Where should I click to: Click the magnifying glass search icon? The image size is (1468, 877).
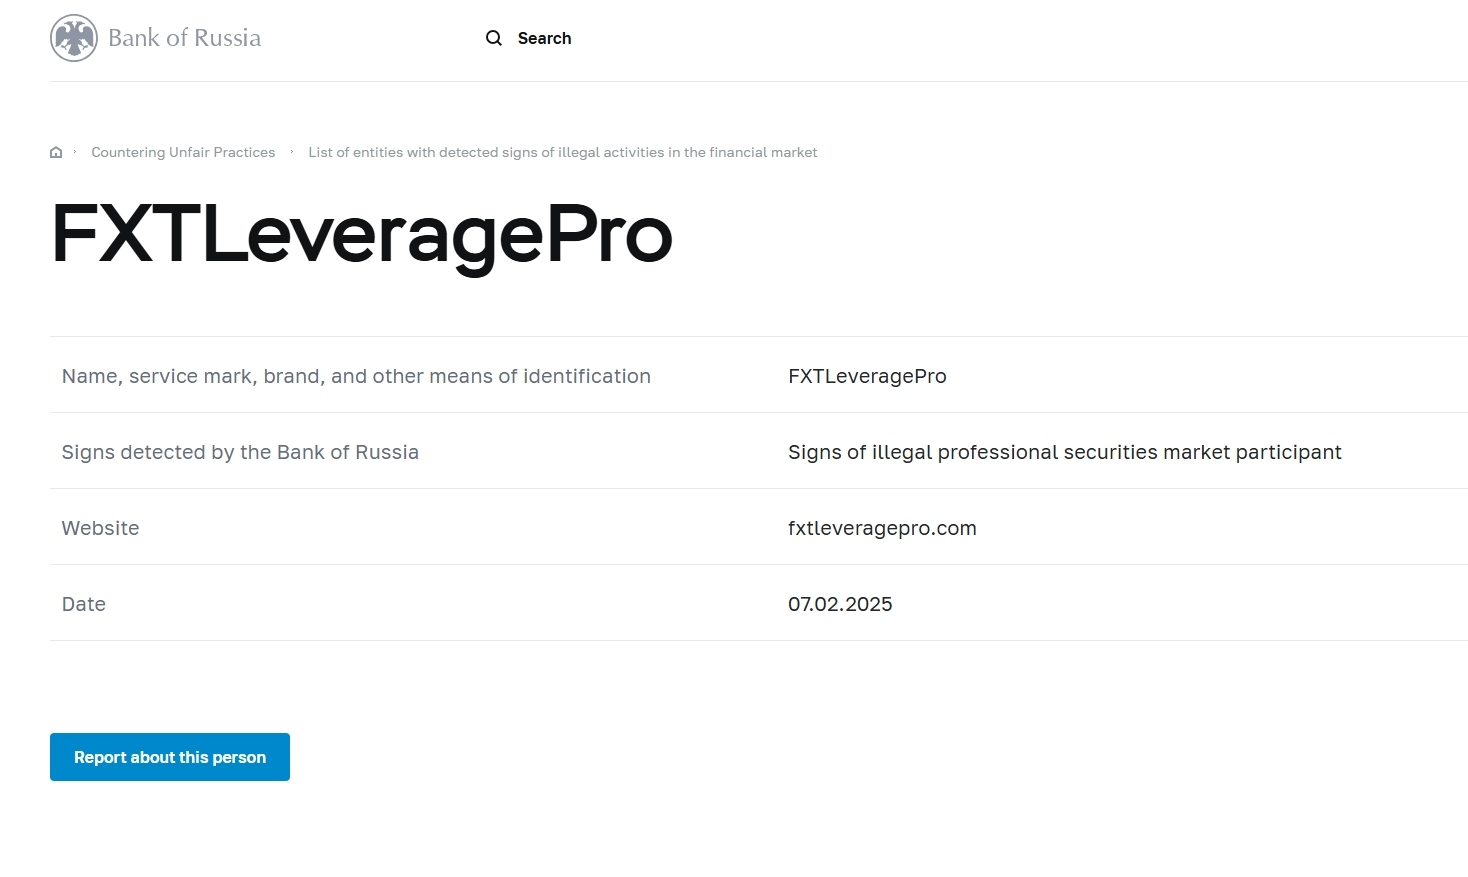[x=494, y=38]
